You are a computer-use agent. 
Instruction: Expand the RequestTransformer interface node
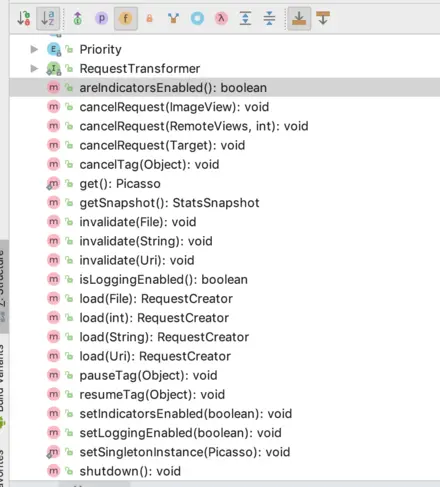(34, 69)
